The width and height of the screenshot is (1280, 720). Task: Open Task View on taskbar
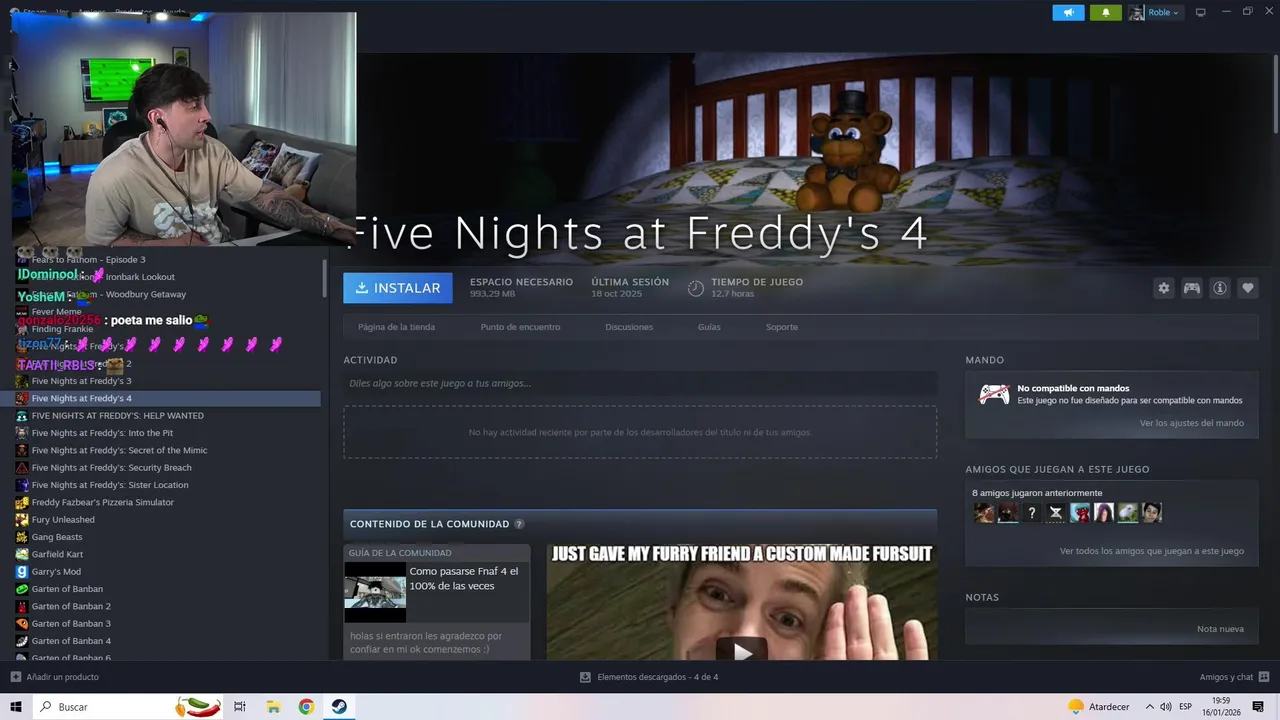pos(240,707)
